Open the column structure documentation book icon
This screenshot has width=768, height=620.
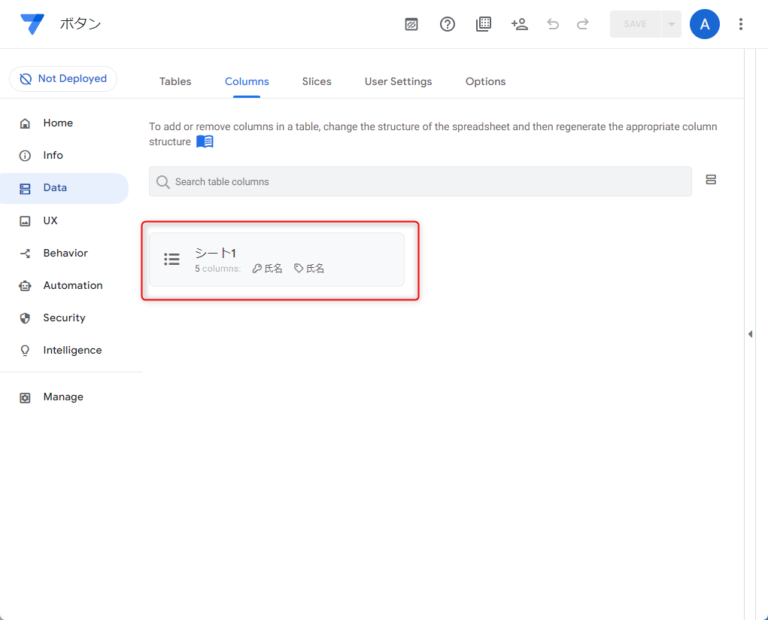point(205,142)
